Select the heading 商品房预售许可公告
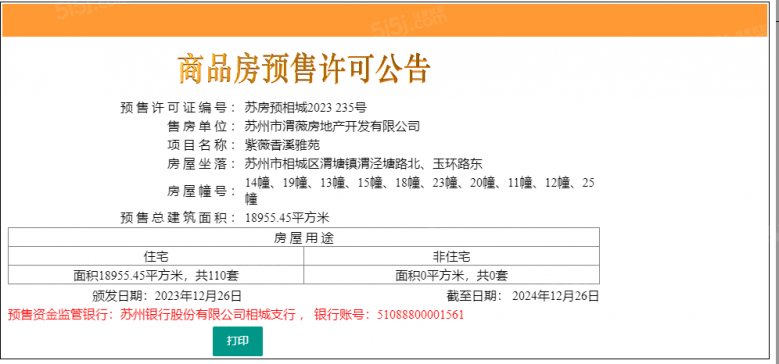Screen dimensions: 779x364 304,69
